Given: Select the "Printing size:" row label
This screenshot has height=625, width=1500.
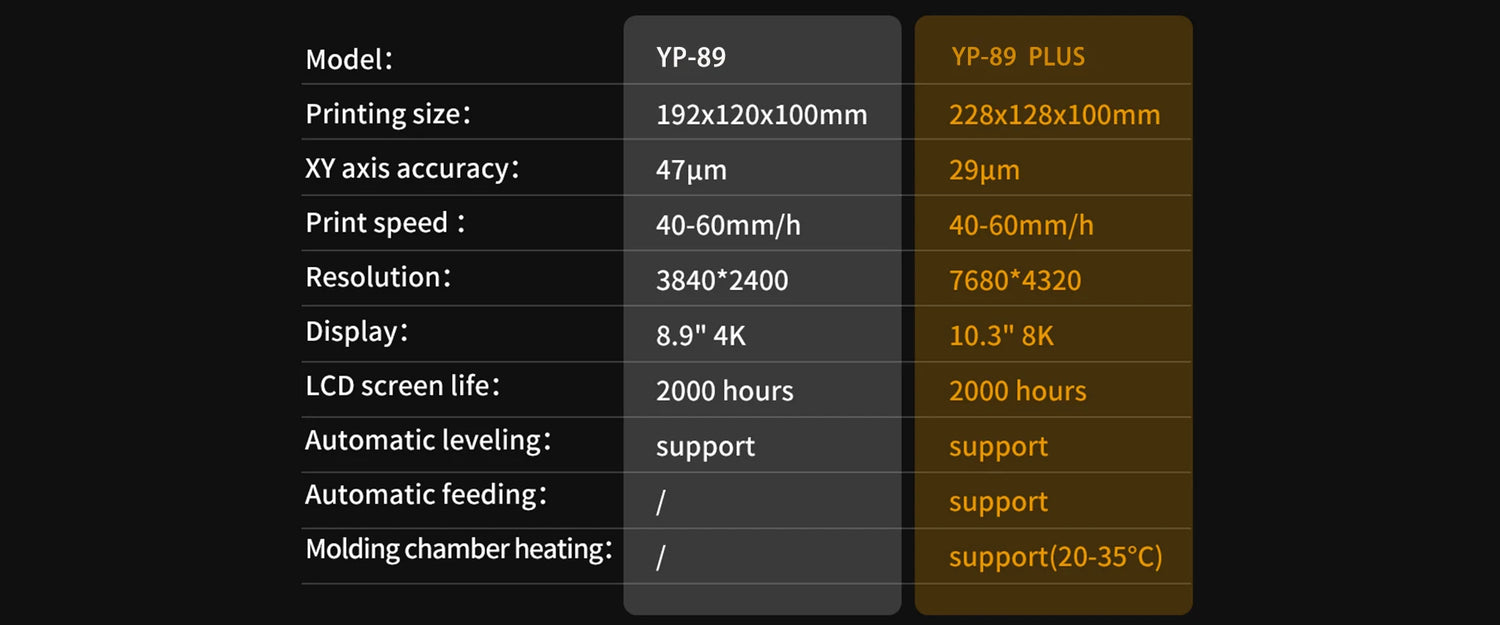Looking at the screenshot, I should pyautogui.click(x=388, y=114).
